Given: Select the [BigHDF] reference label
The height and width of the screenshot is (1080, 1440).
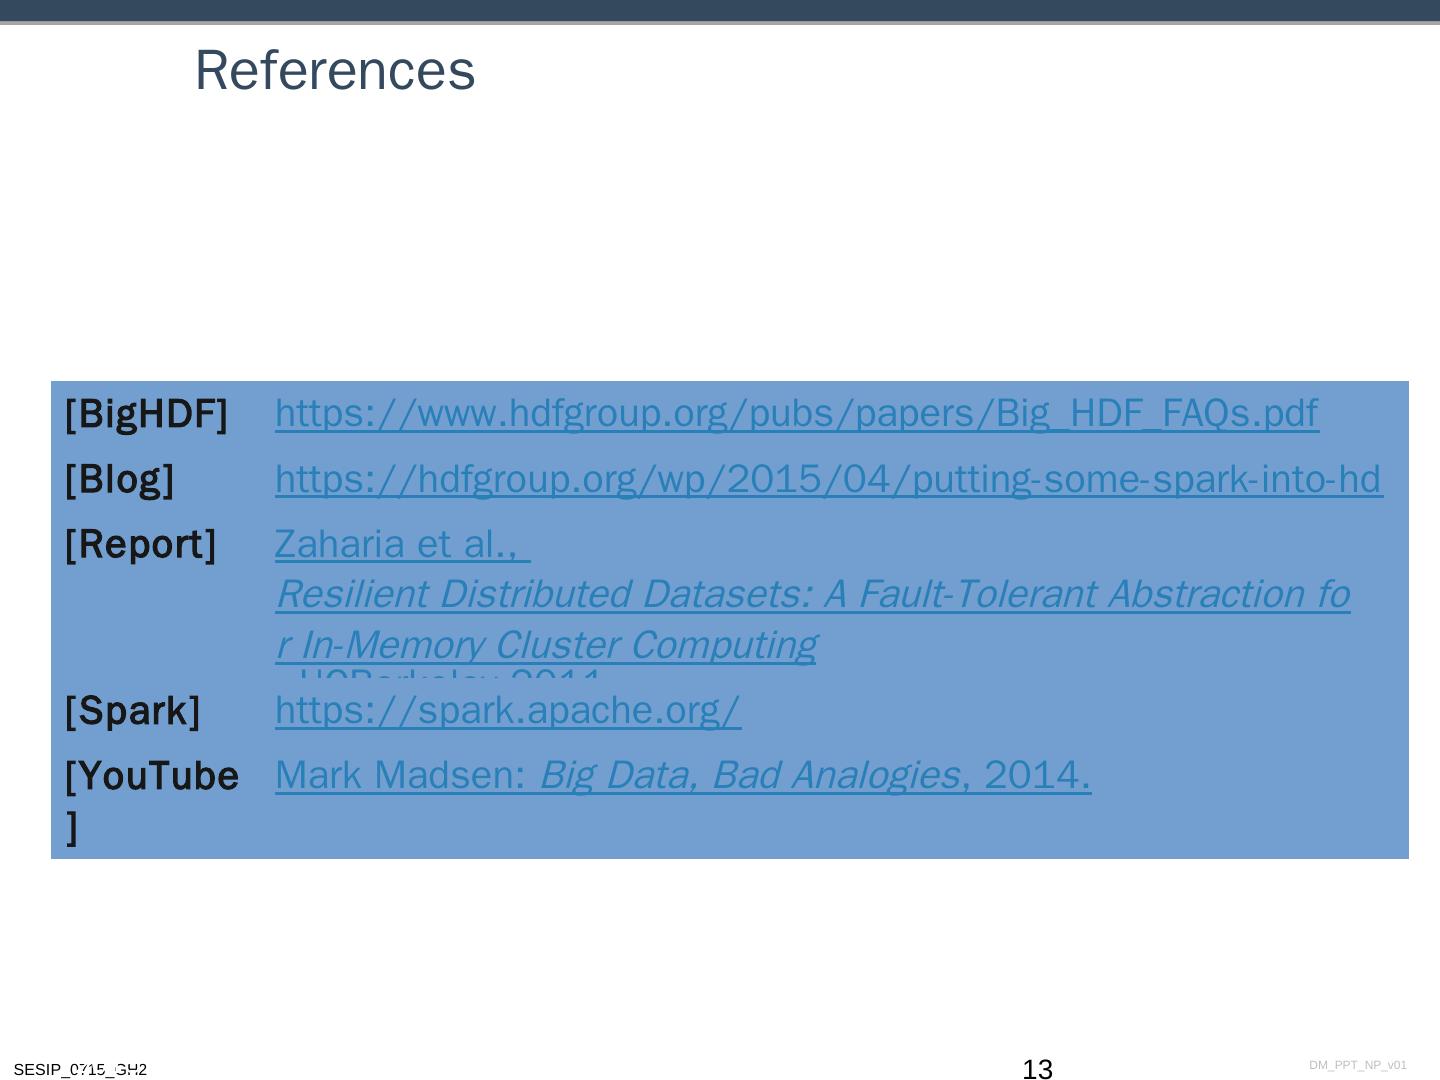Looking at the screenshot, I should pyautogui.click(x=146, y=413).
